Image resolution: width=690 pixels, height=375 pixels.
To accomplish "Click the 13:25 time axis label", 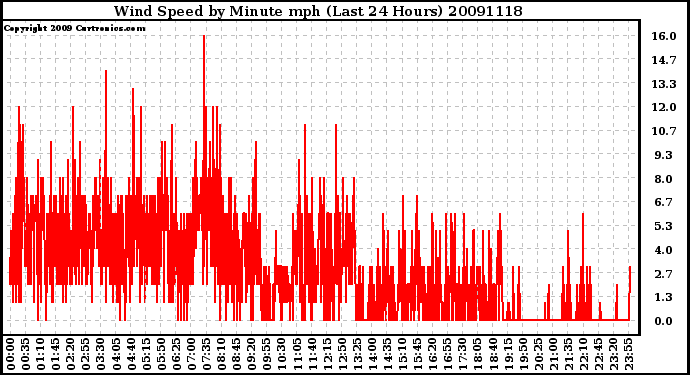I will [x=357, y=354].
